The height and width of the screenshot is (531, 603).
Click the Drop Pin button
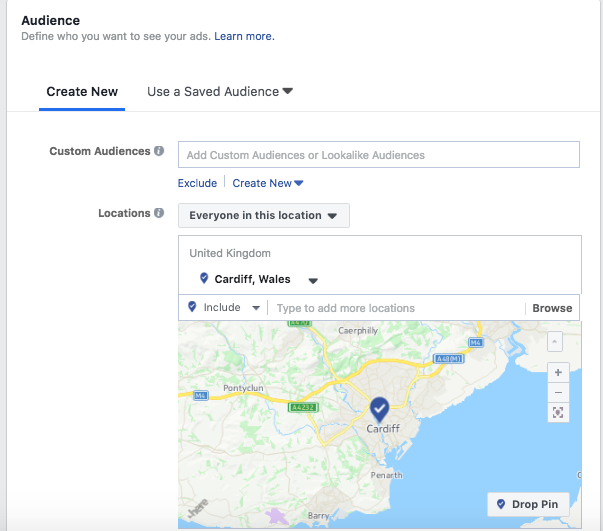click(x=528, y=505)
